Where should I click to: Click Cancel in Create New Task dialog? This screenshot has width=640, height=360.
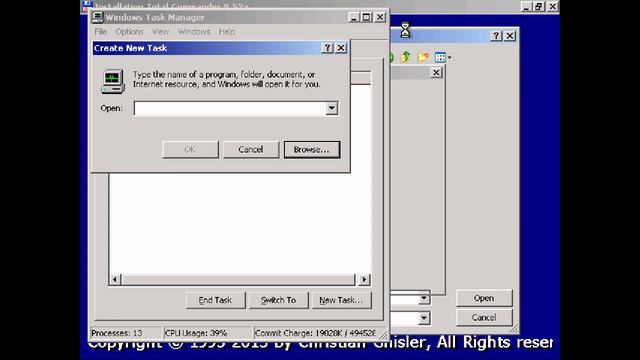[251, 149]
